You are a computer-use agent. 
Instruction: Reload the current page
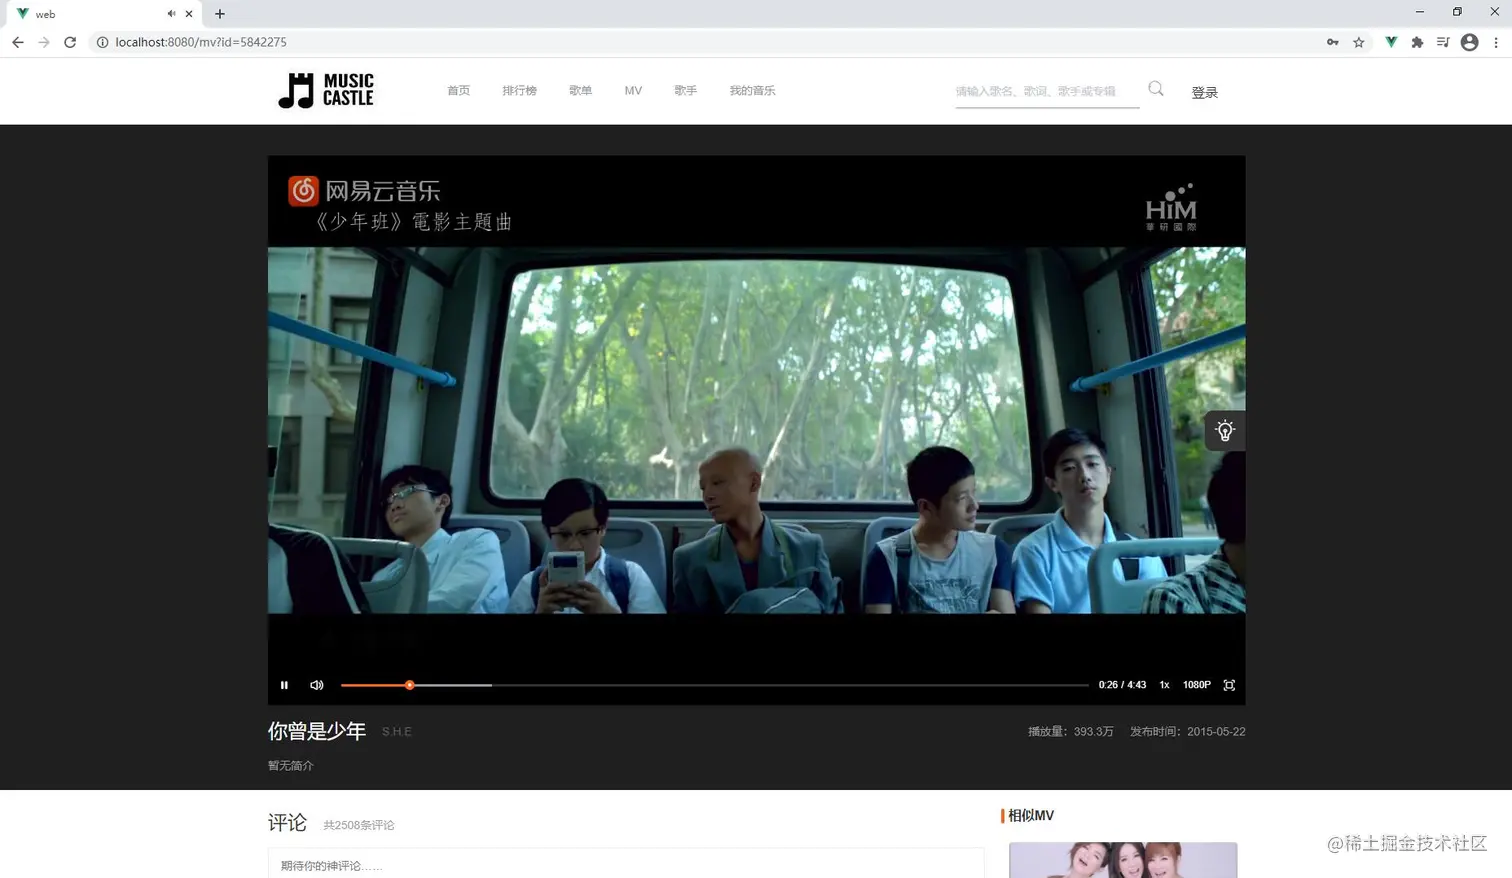click(70, 42)
